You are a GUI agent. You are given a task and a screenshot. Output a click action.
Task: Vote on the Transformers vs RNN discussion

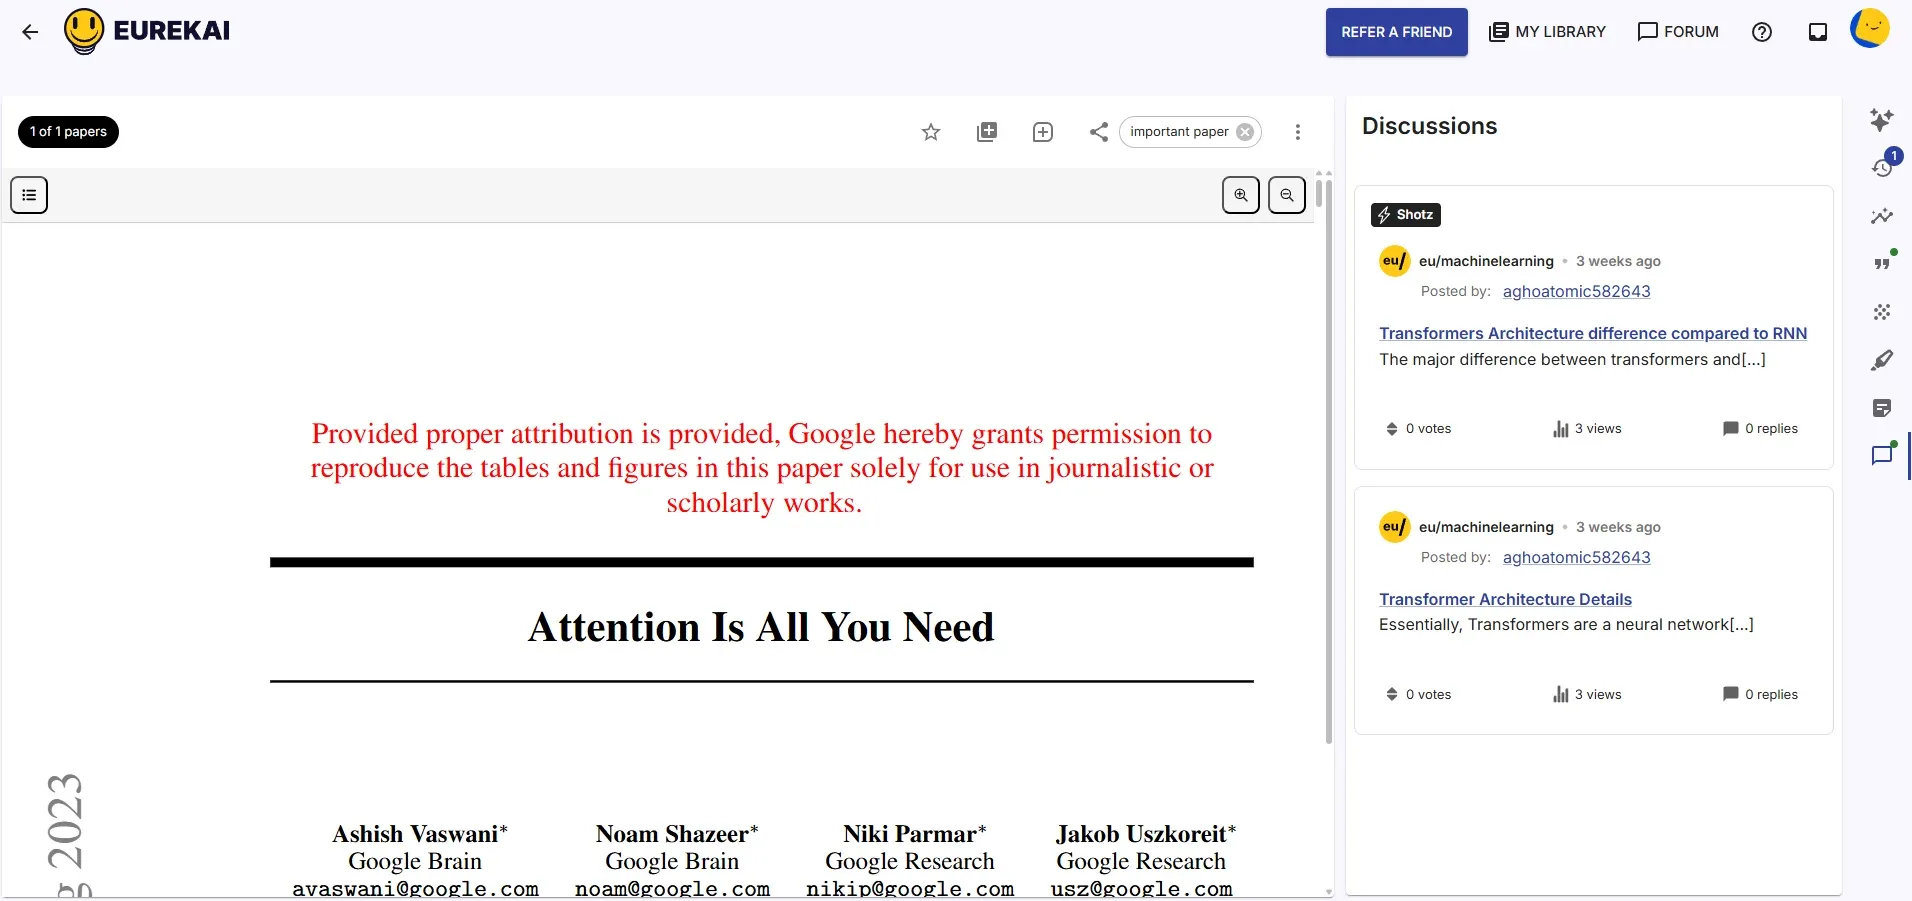click(1391, 429)
